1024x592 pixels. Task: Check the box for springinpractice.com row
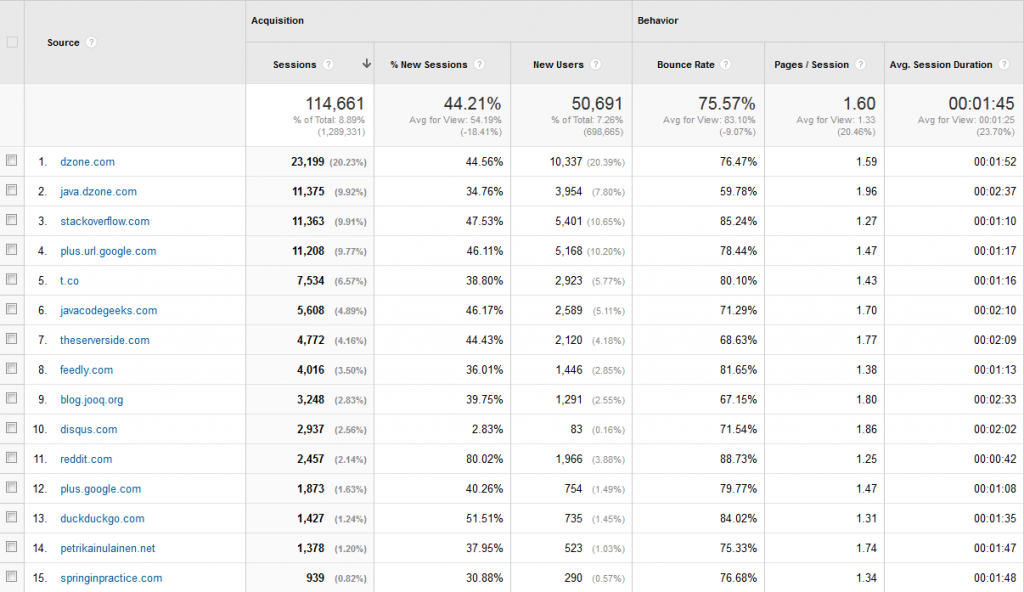pos(12,576)
